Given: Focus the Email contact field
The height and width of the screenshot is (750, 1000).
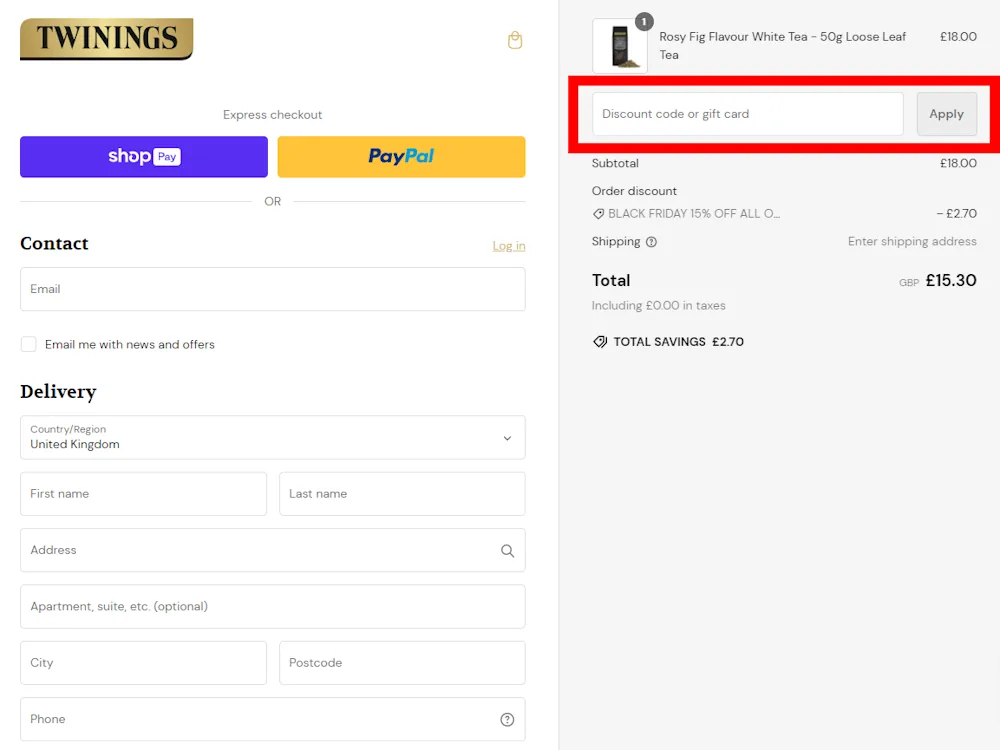Looking at the screenshot, I should 272,289.
